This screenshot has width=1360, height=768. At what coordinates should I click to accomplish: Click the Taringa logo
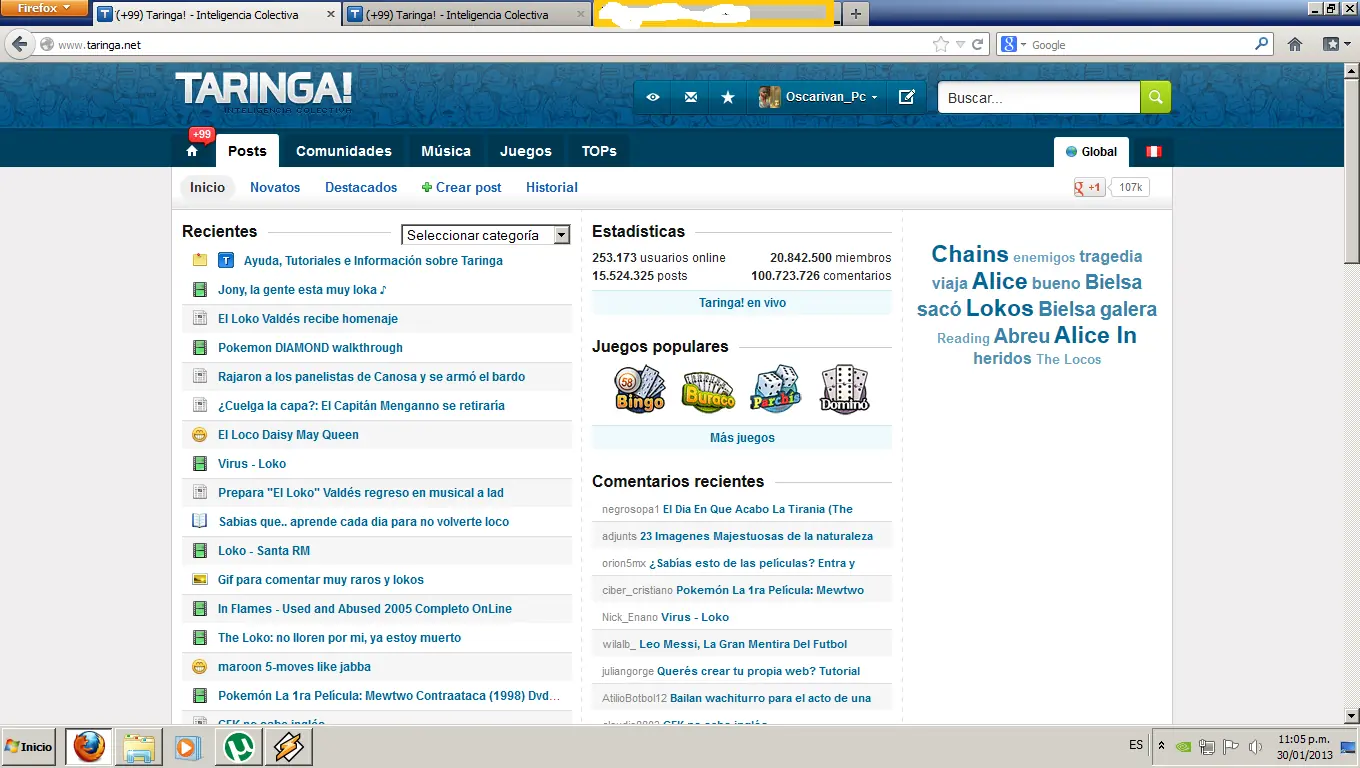click(x=264, y=90)
